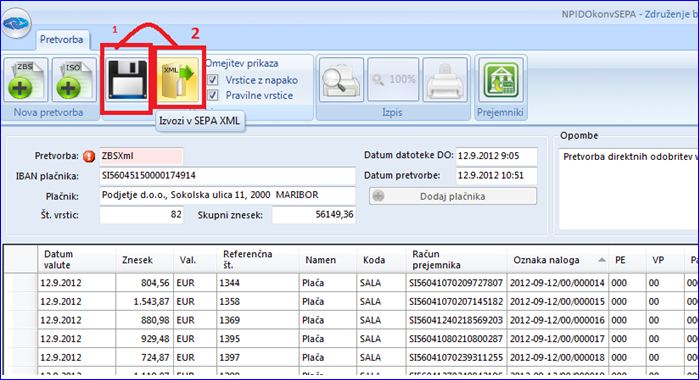Click the Dodaj plačnika button
Screen dimensions: 699x380
(x=453, y=196)
